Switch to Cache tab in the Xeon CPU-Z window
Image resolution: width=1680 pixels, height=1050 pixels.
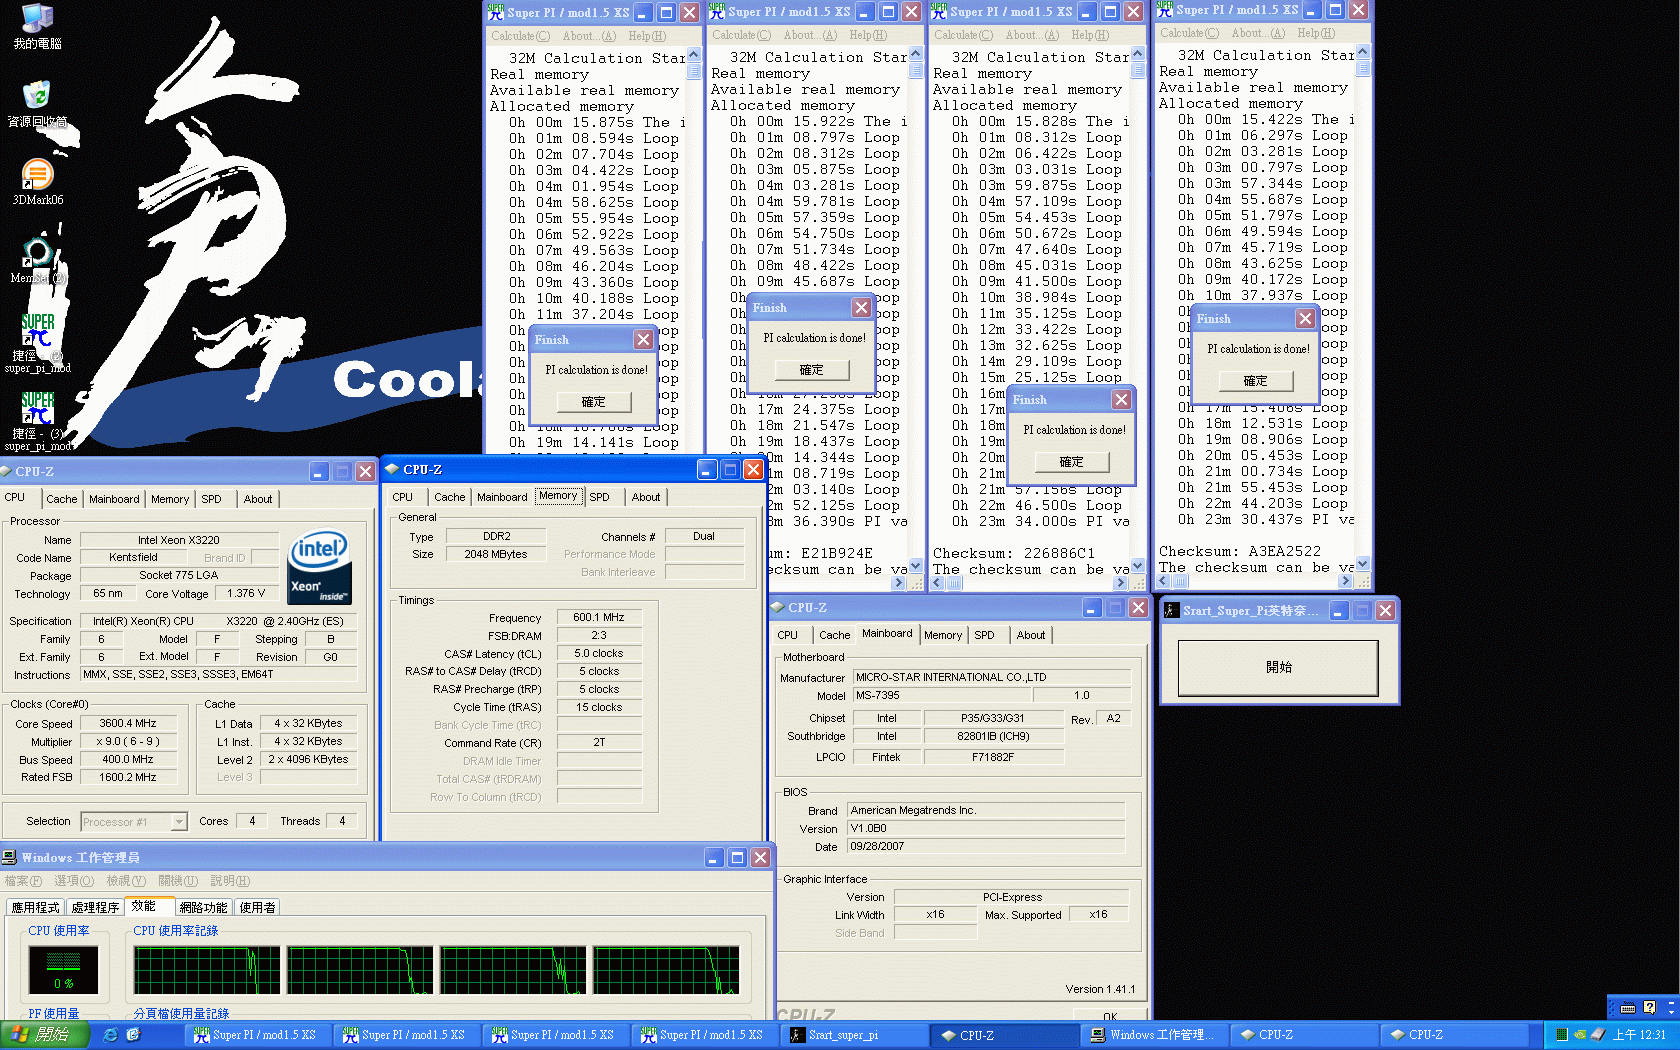[x=61, y=499]
